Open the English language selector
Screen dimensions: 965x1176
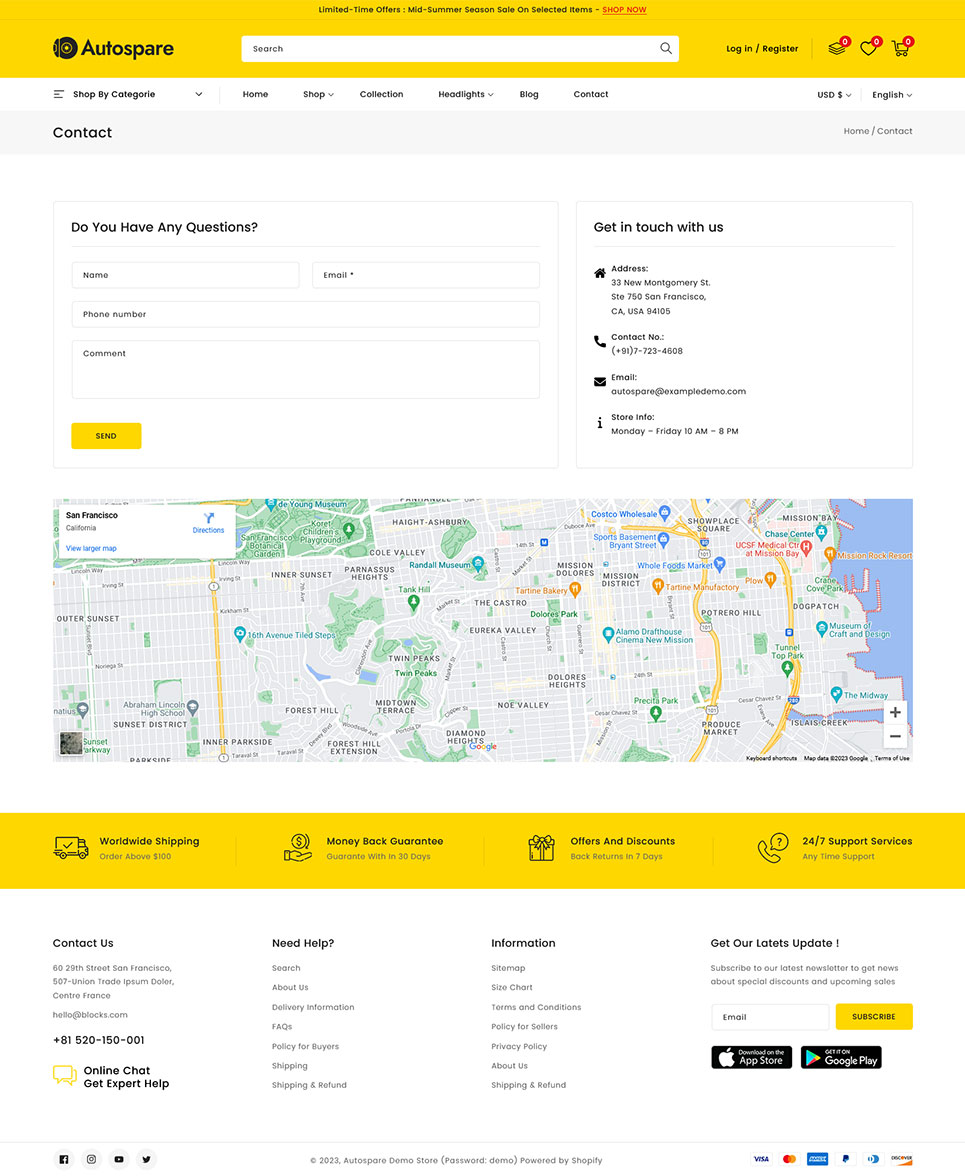click(x=891, y=95)
